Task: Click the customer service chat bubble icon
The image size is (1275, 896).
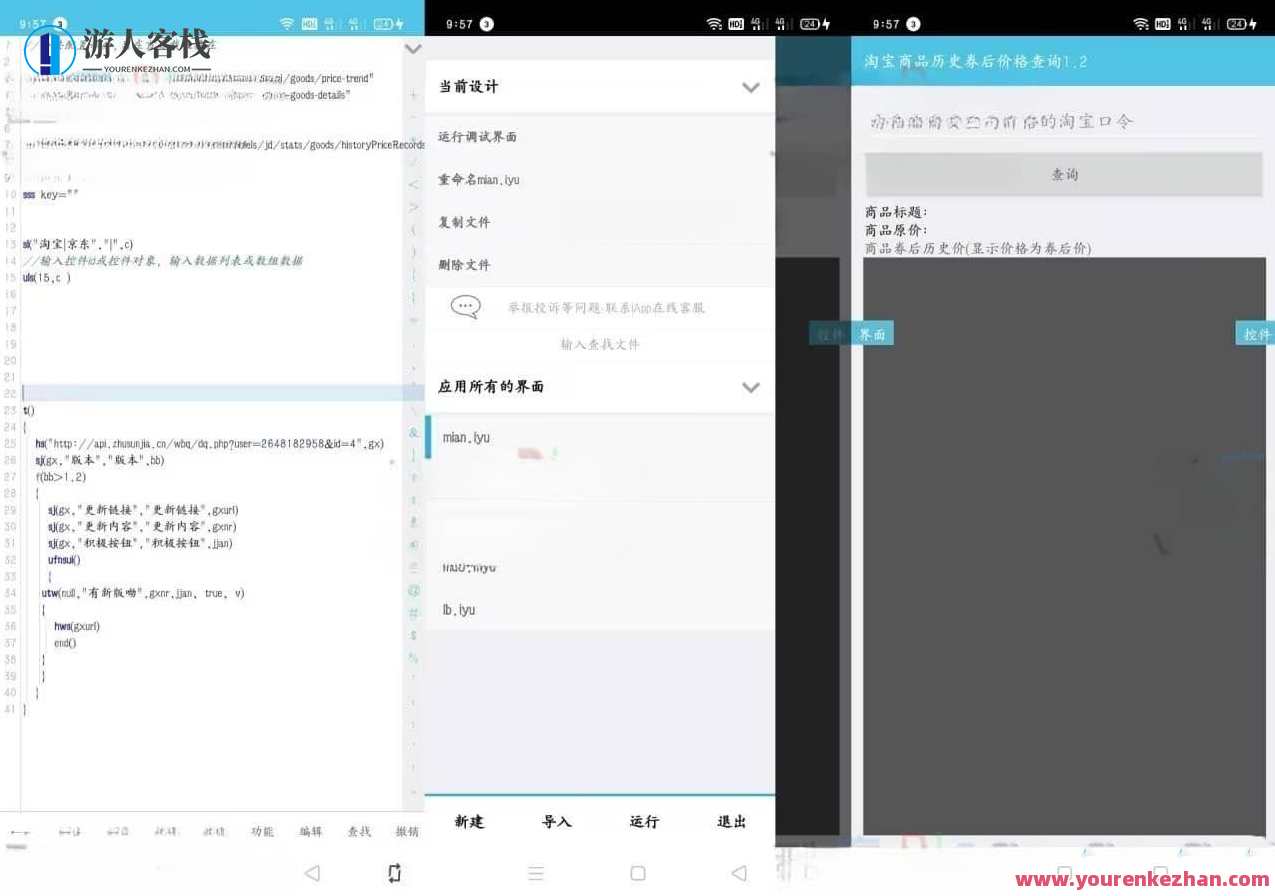Action: tap(464, 307)
